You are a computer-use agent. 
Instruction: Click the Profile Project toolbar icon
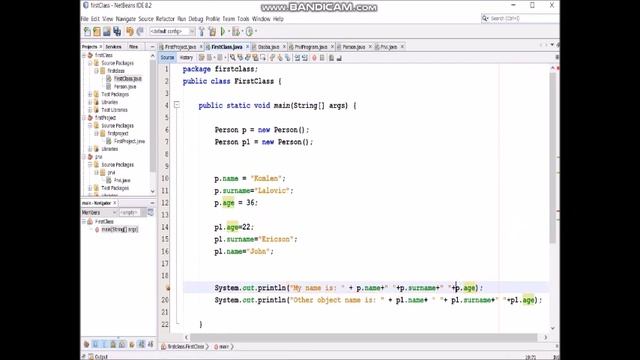tap(249, 31)
